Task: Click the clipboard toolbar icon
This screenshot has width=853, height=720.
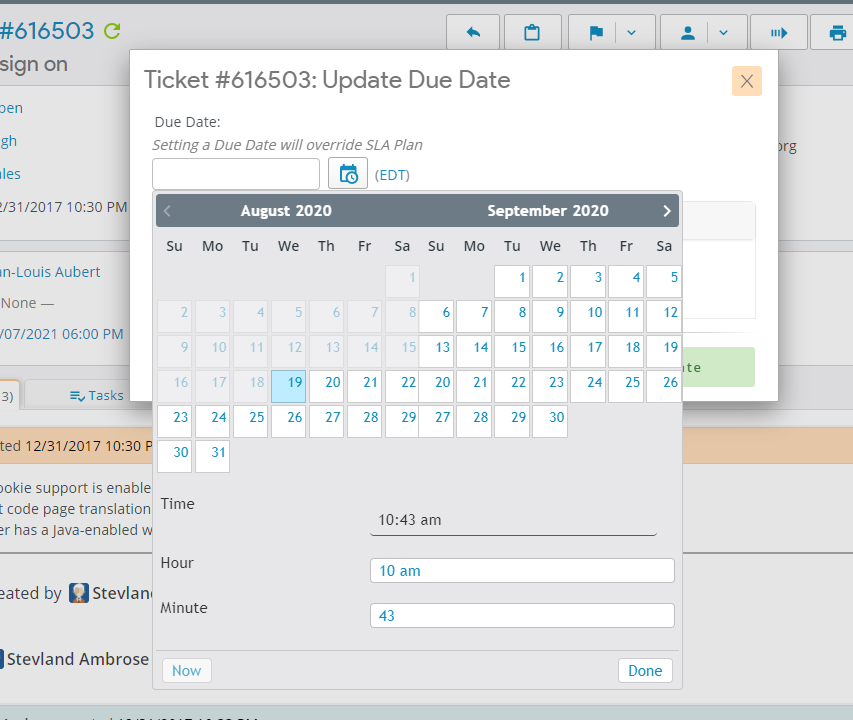Action: coord(532,33)
